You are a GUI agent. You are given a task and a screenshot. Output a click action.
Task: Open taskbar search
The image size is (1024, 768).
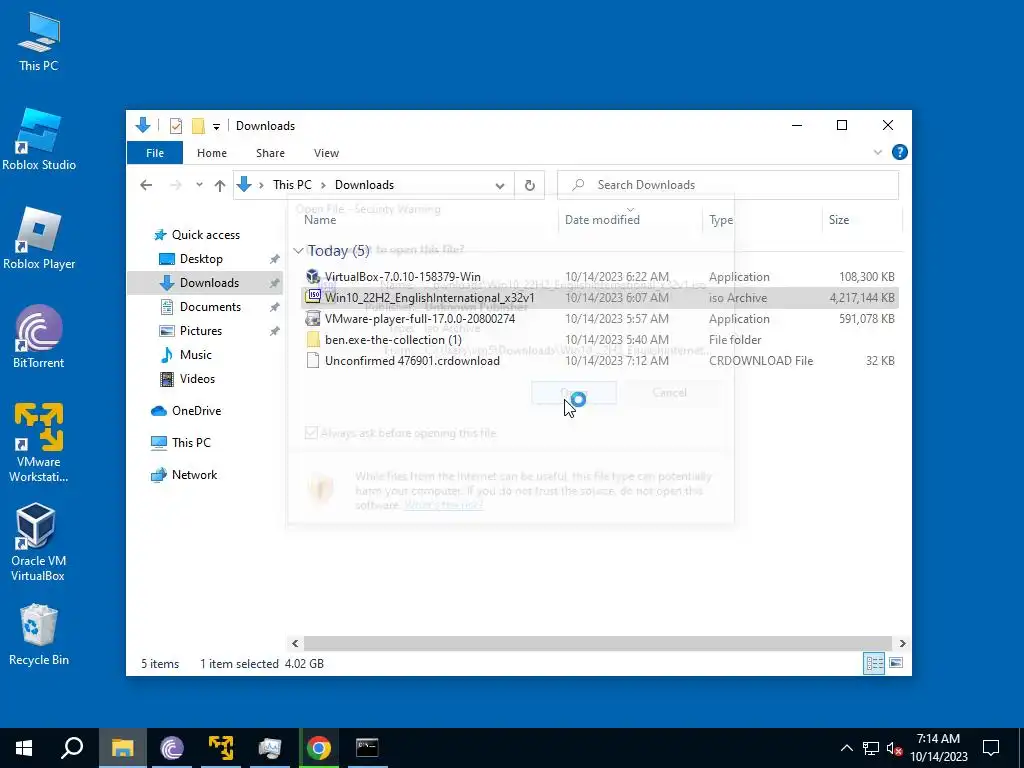(72, 748)
